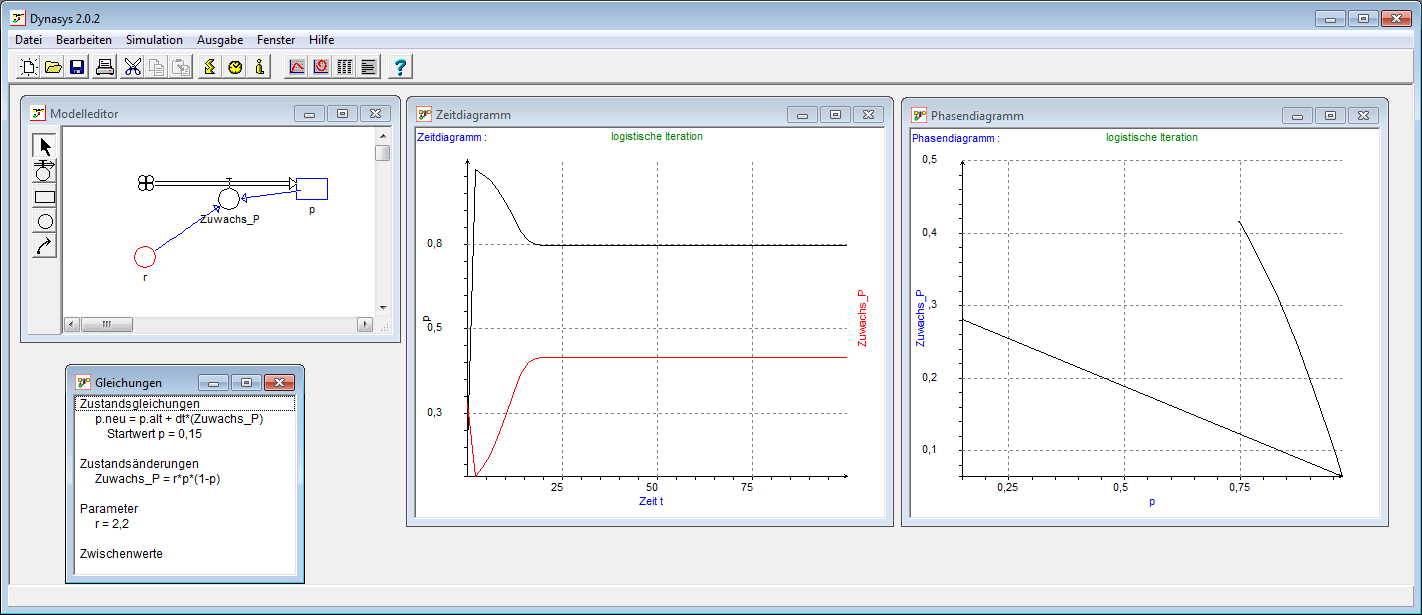Select the flow (valve) tool in Modelleditor
Viewport: 1422px width, 615px height.
[x=44, y=171]
